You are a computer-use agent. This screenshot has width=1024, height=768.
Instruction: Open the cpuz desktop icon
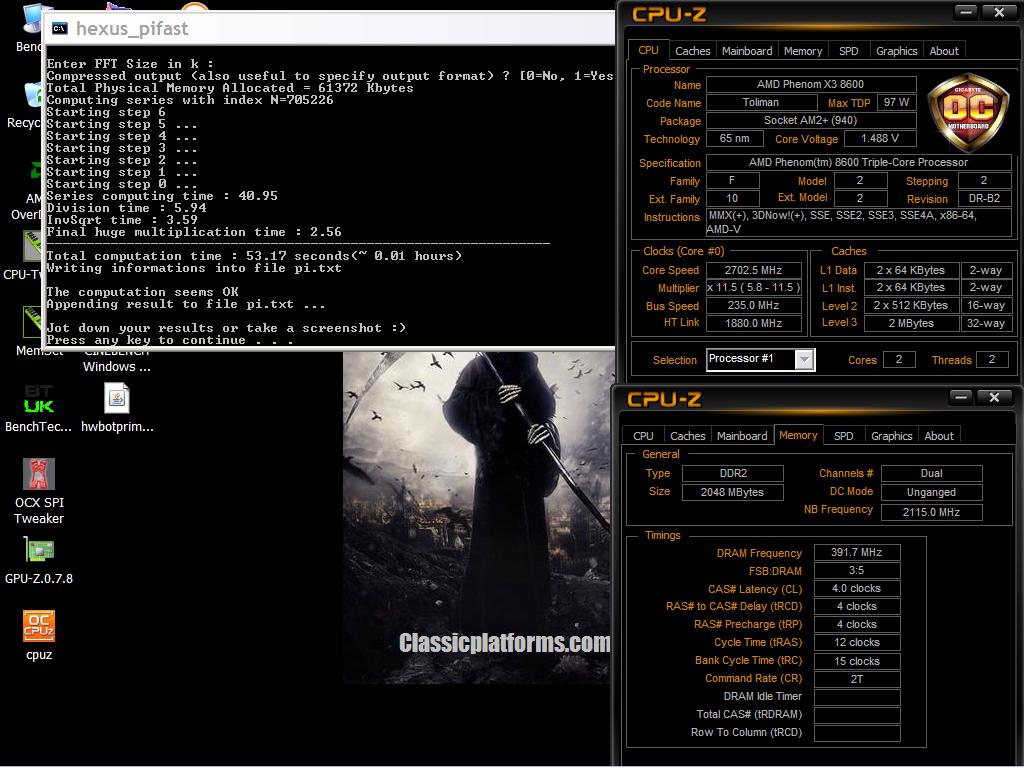pos(39,635)
